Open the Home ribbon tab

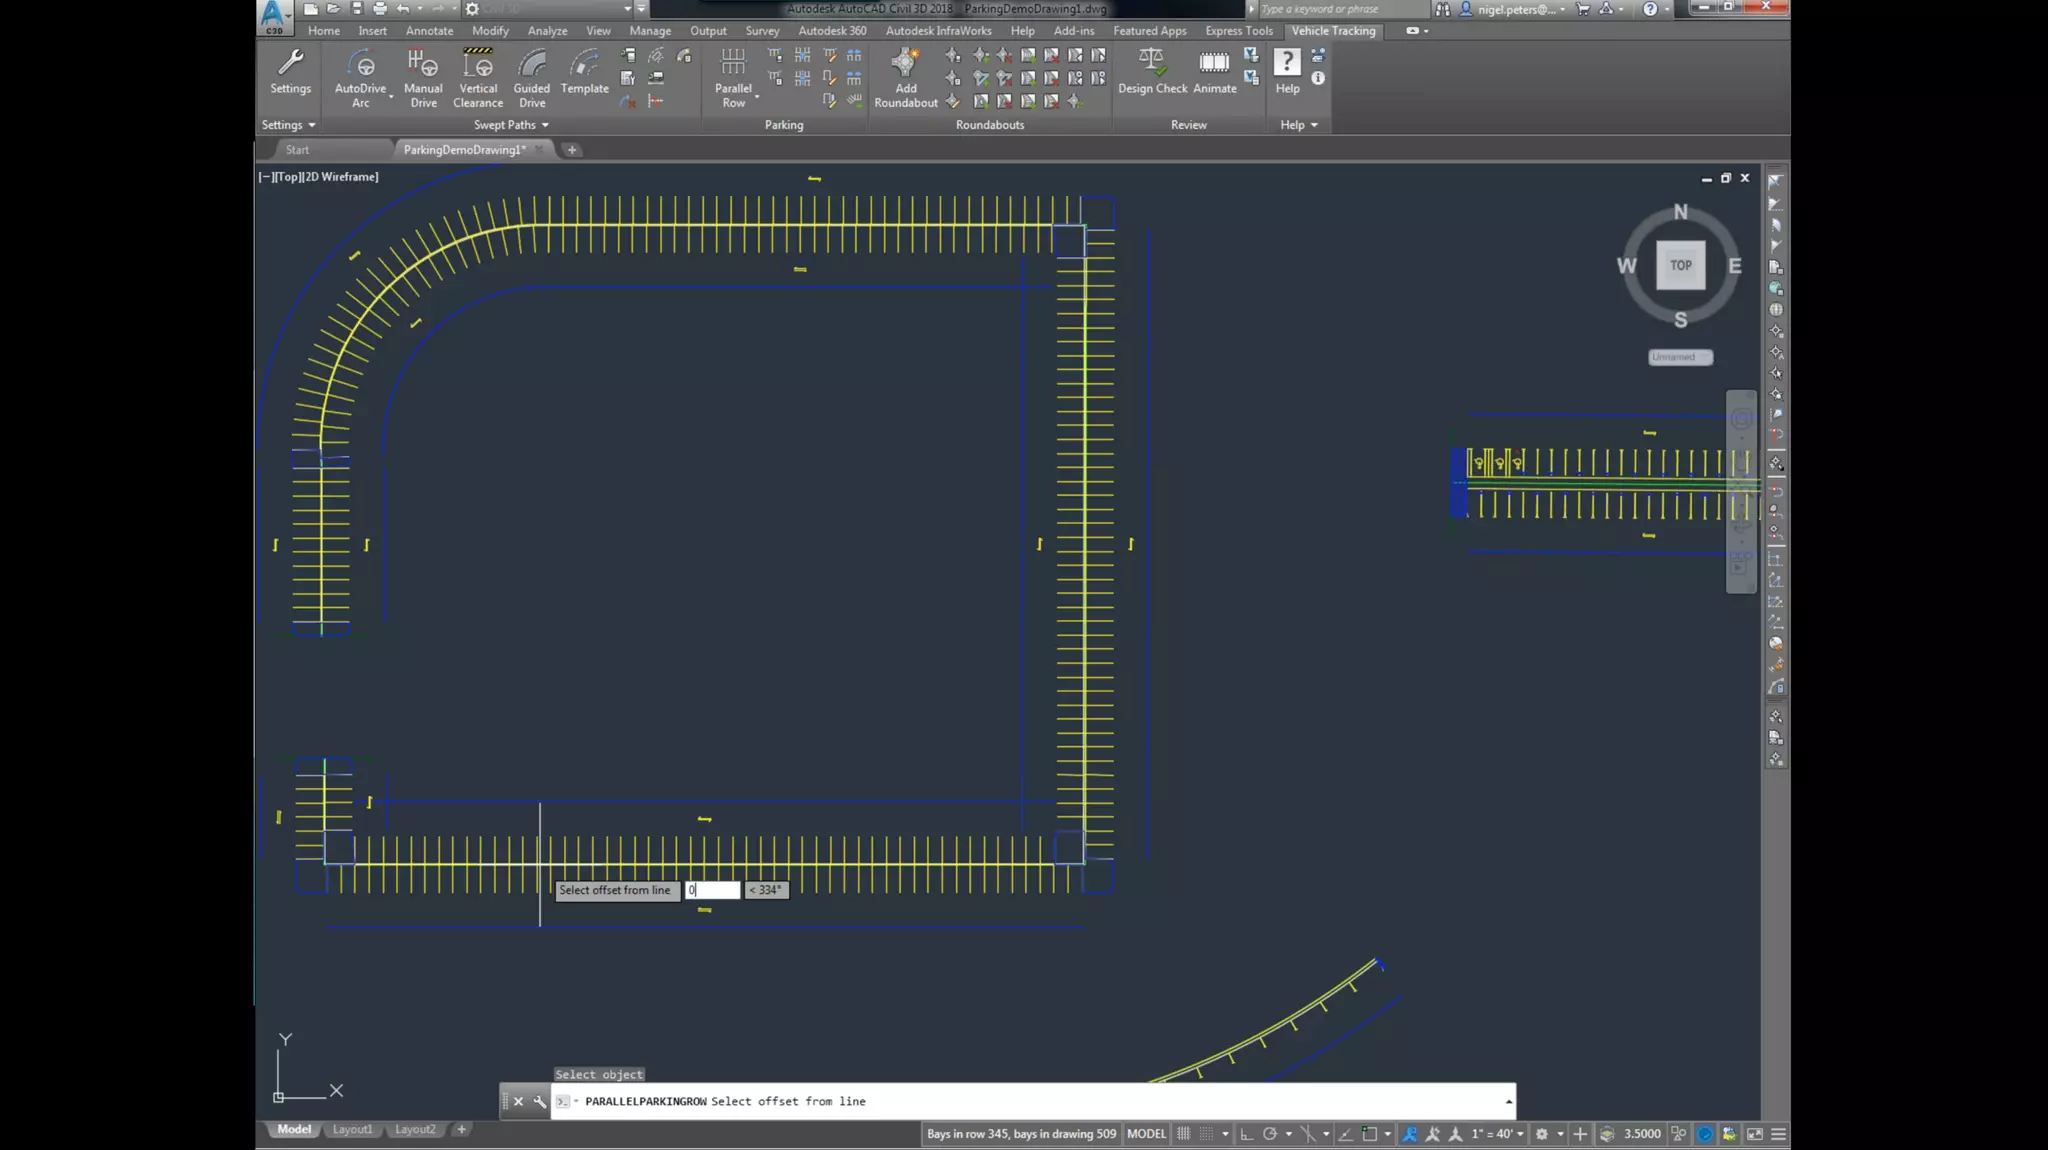(324, 31)
